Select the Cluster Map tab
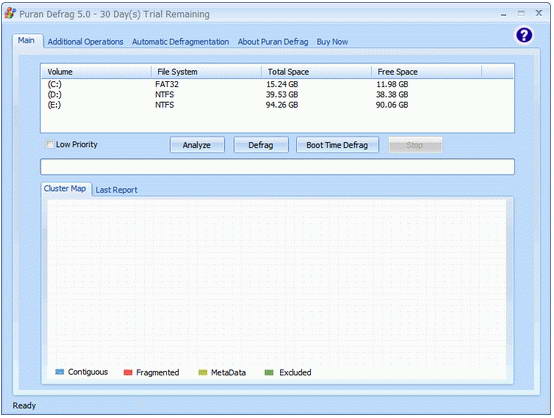Image resolution: width=554 pixels, height=418 pixels. [x=65, y=188]
